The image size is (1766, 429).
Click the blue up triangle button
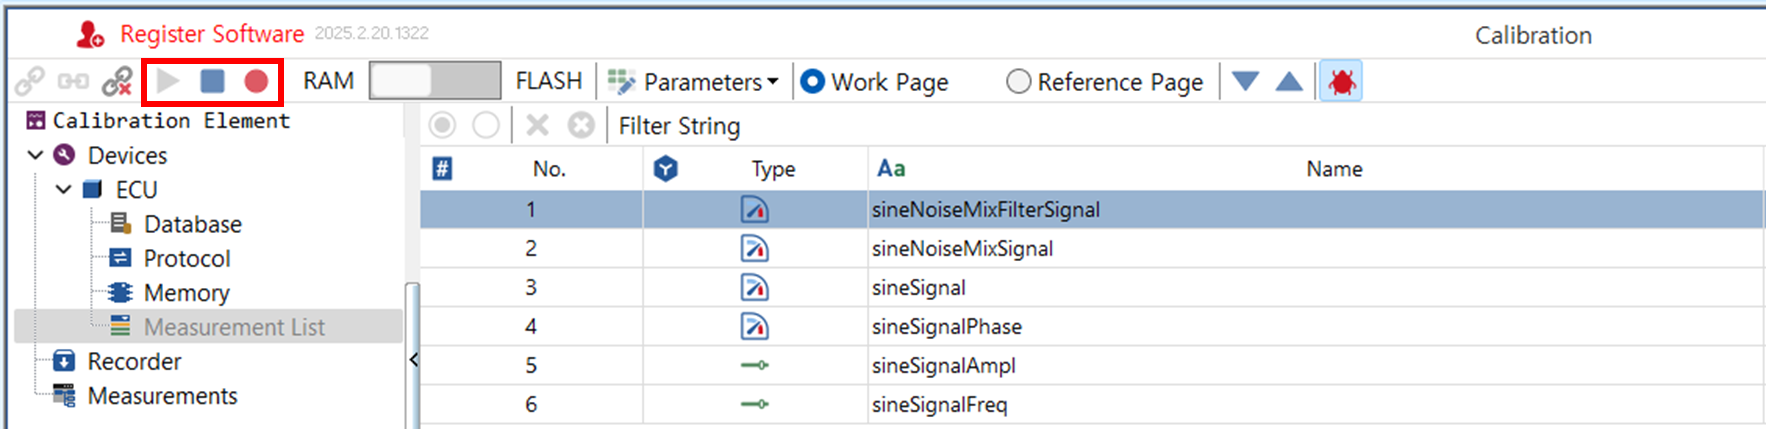pos(1289,81)
